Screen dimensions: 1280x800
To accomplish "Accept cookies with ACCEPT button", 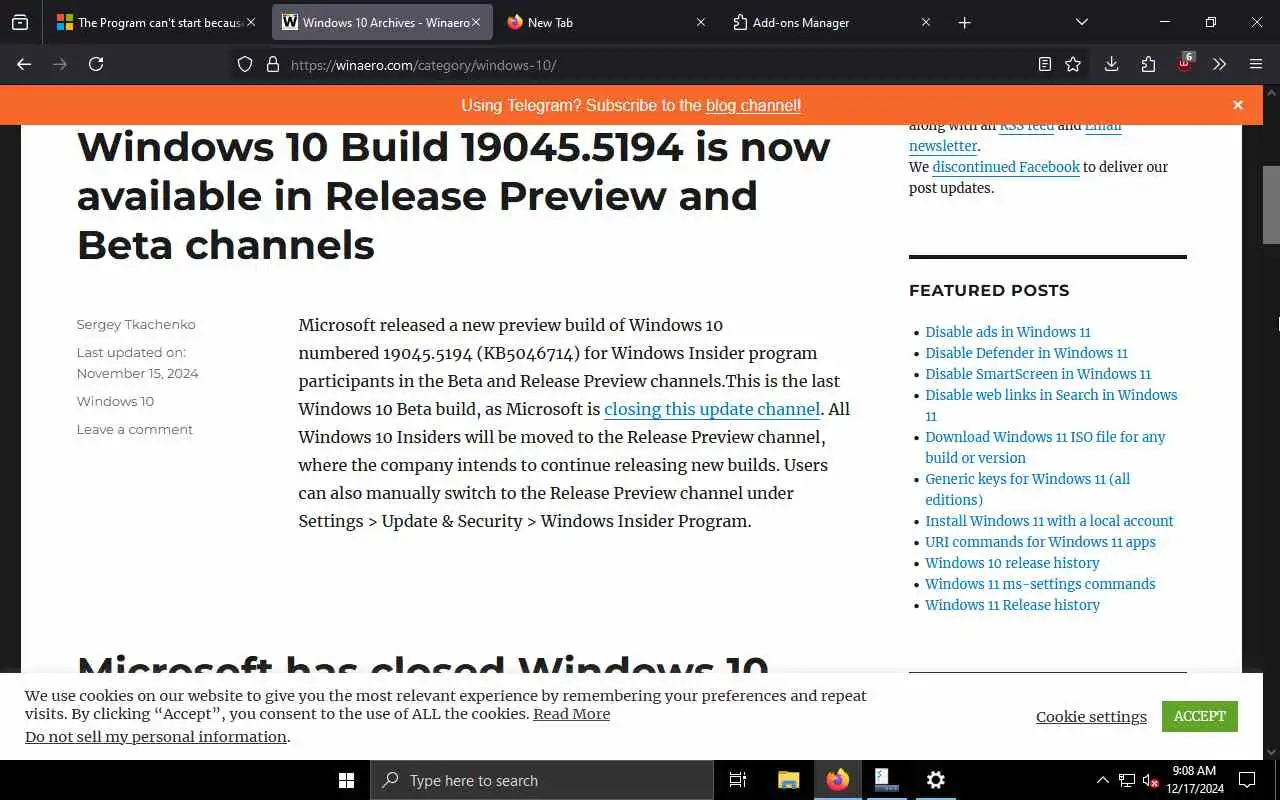I will tap(1199, 716).
